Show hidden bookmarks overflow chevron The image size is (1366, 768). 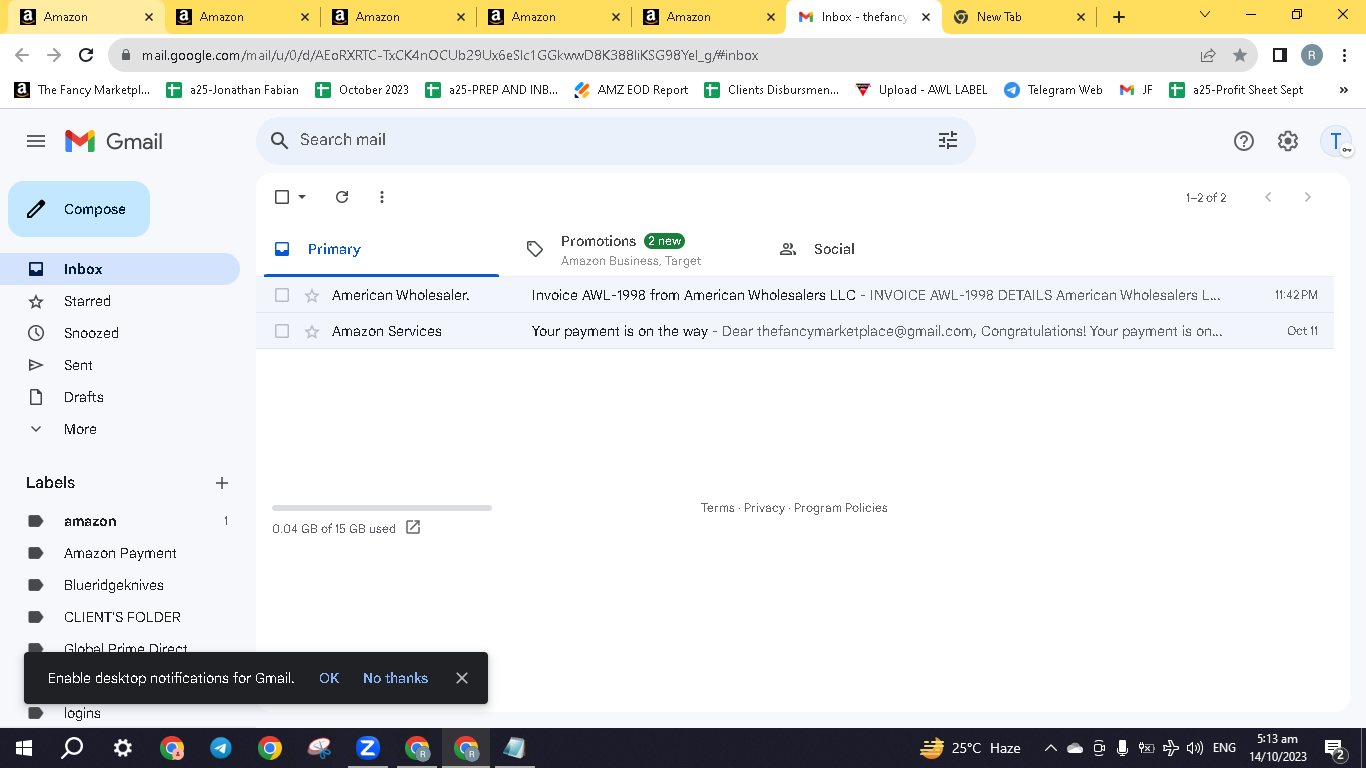pyautogui.click(x=1344, y=90)
